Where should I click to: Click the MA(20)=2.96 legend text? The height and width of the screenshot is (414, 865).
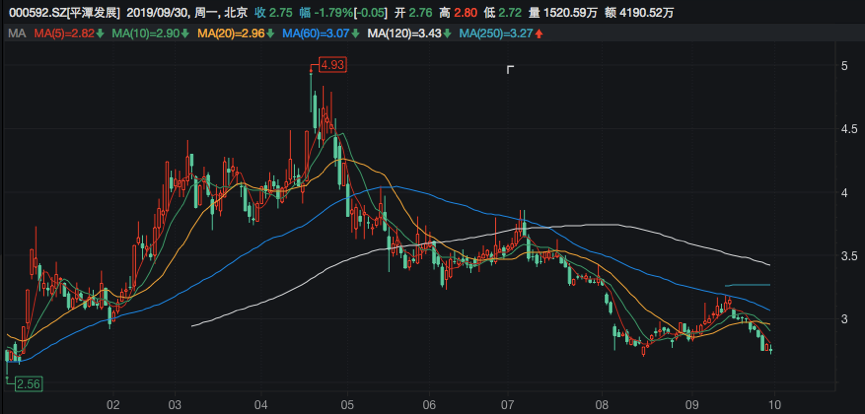pyautogui.click(x=230, y=35)
